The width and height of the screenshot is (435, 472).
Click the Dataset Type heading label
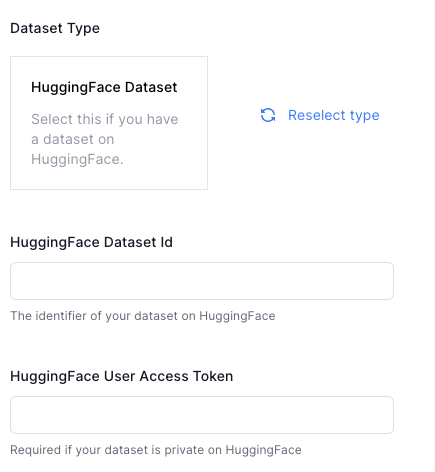point(55,28)
